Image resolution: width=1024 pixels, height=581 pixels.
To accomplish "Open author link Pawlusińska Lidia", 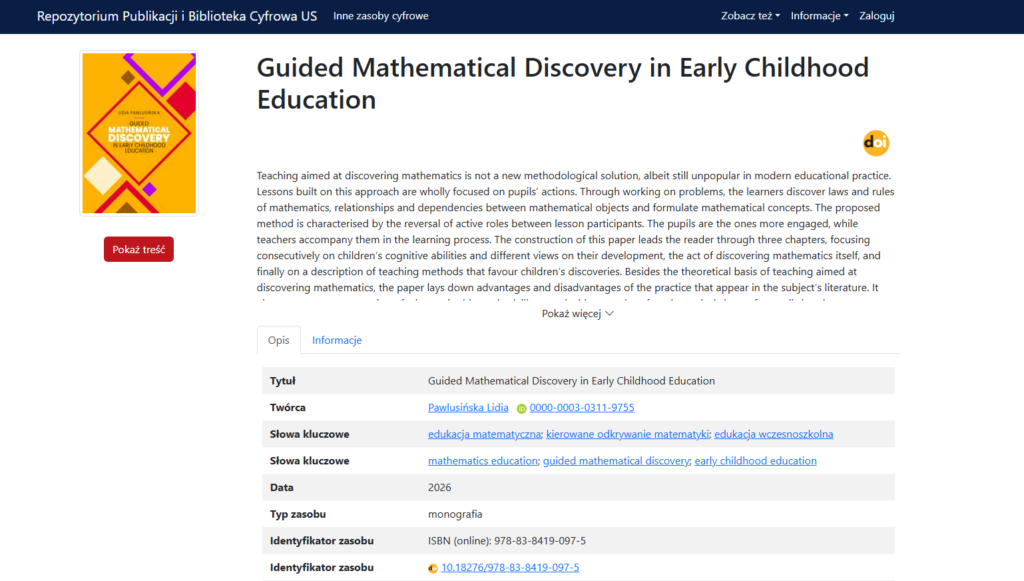I will click(x=468, y=408).
